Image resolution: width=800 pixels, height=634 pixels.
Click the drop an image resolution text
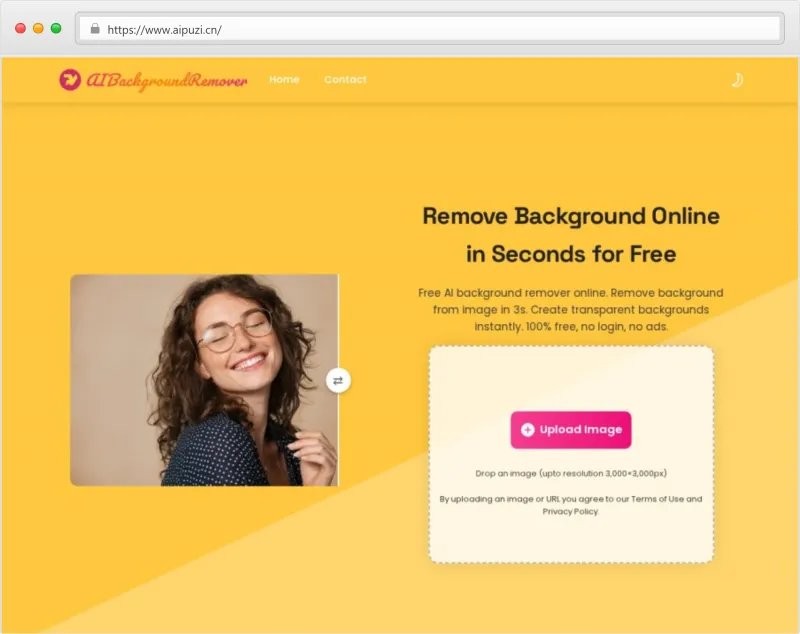click(571, 473)
